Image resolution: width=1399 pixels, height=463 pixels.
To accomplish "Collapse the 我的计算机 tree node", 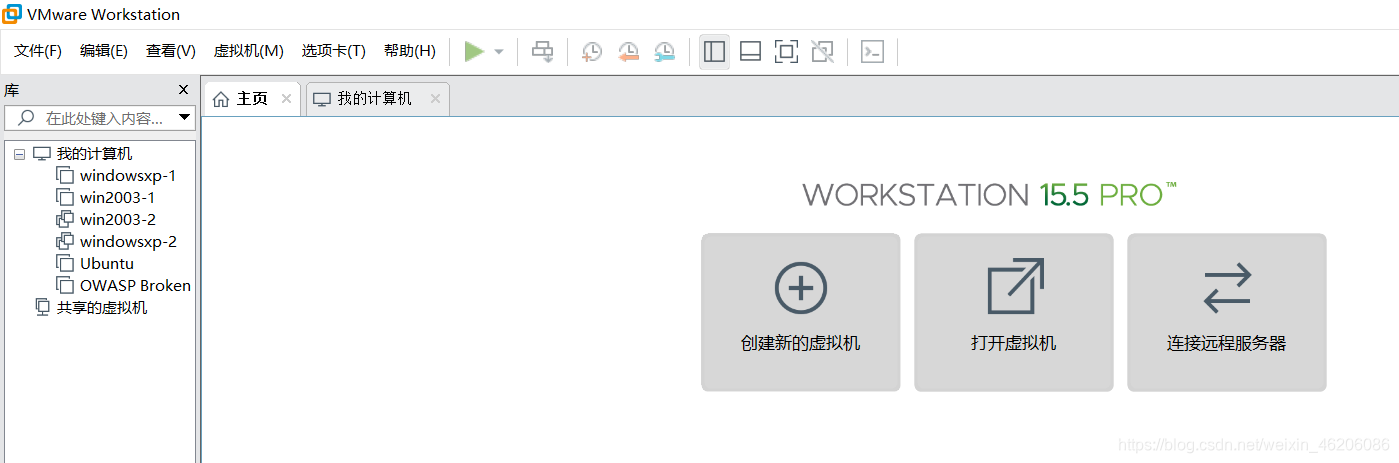I will [x=19, y=154].
